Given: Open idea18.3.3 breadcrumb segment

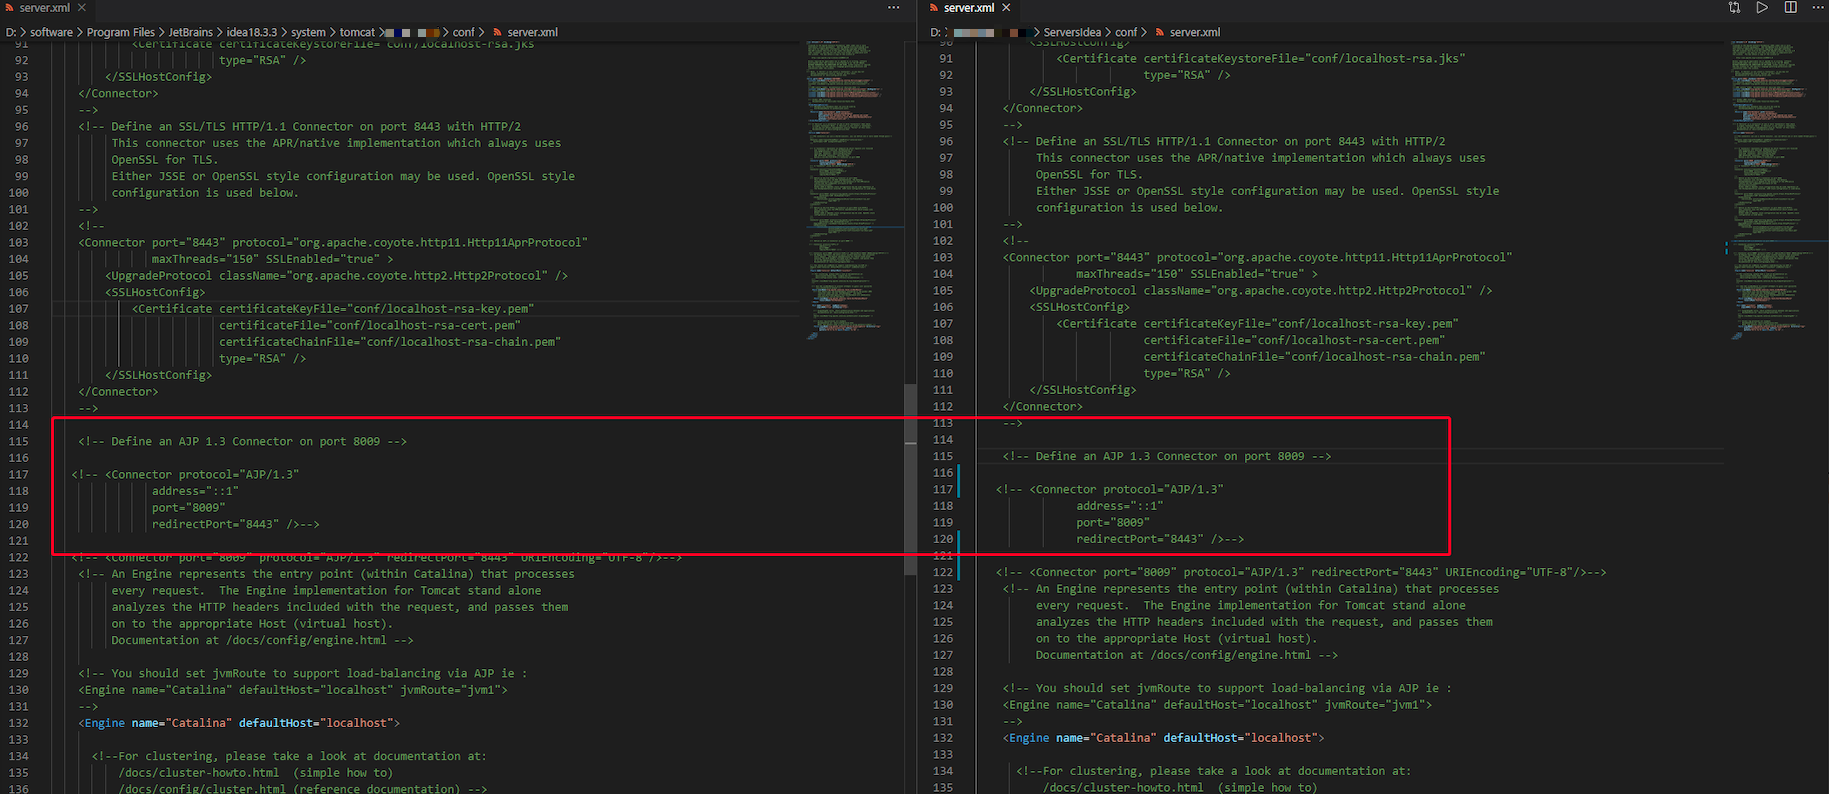Looking at the screenshot, I should pos(252,32).
